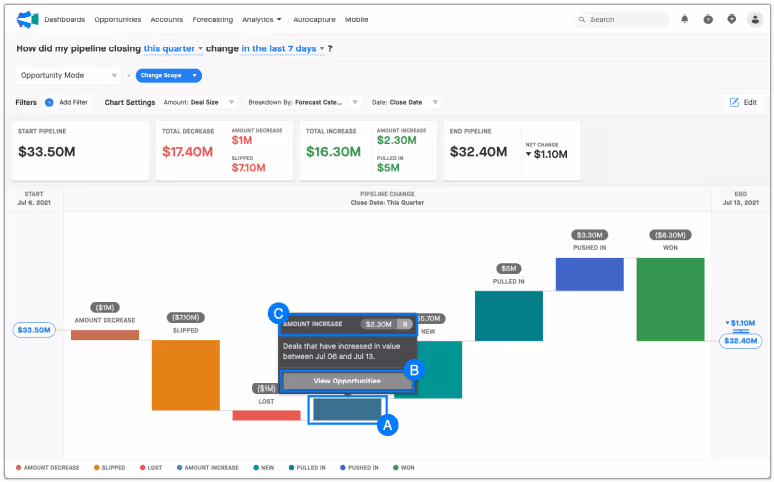The image size is (774, 482).
Task: Open the notifications bell icon
Action: coord(685,19)
